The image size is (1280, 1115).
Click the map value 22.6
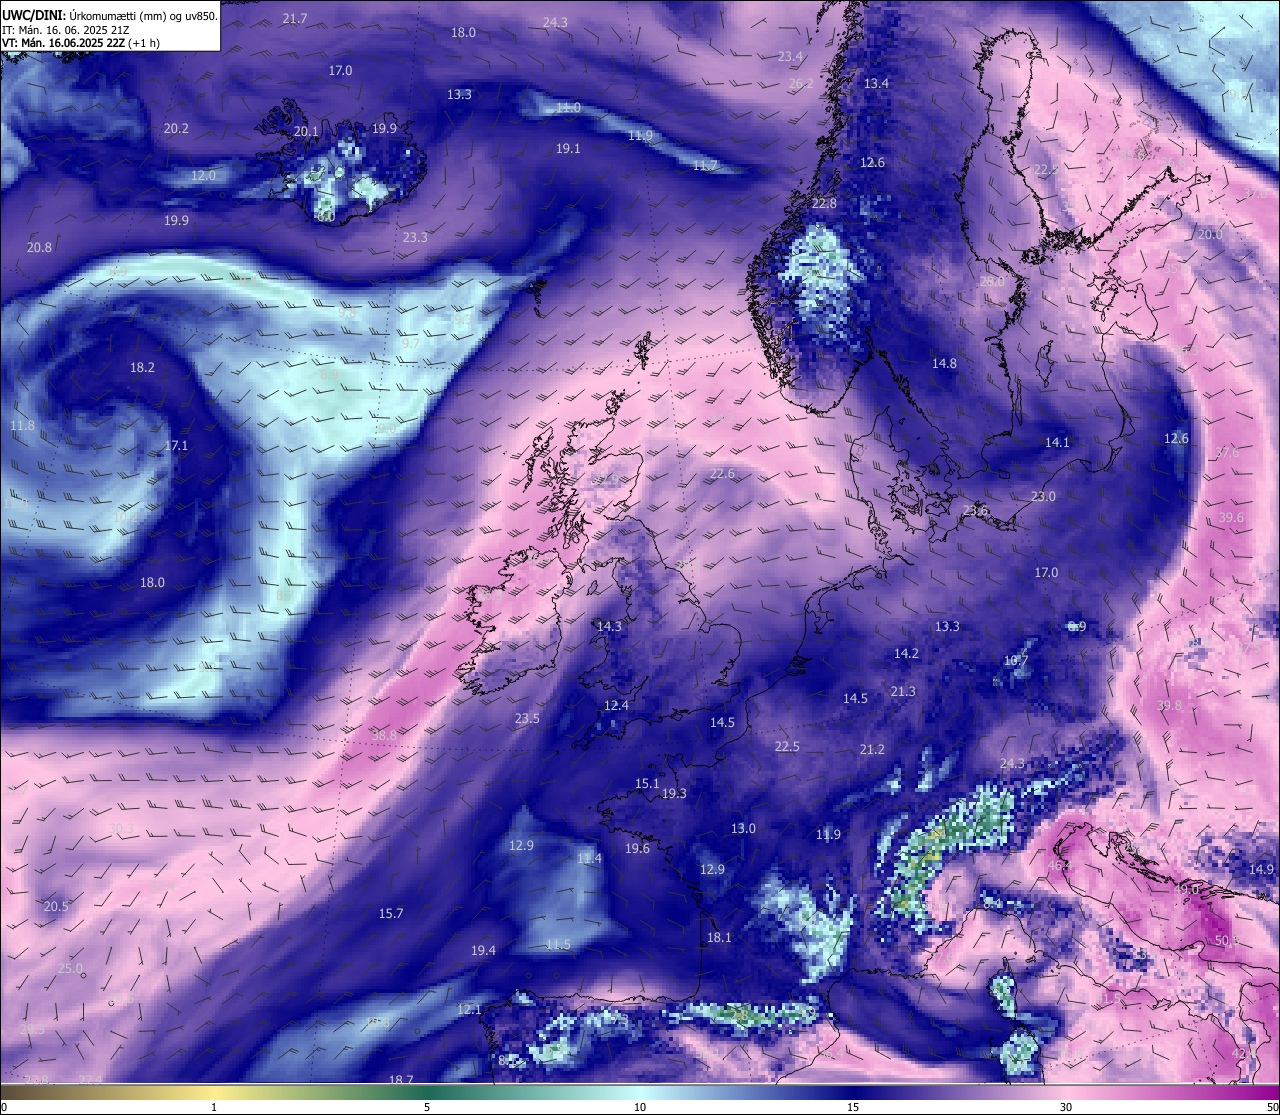722,473
